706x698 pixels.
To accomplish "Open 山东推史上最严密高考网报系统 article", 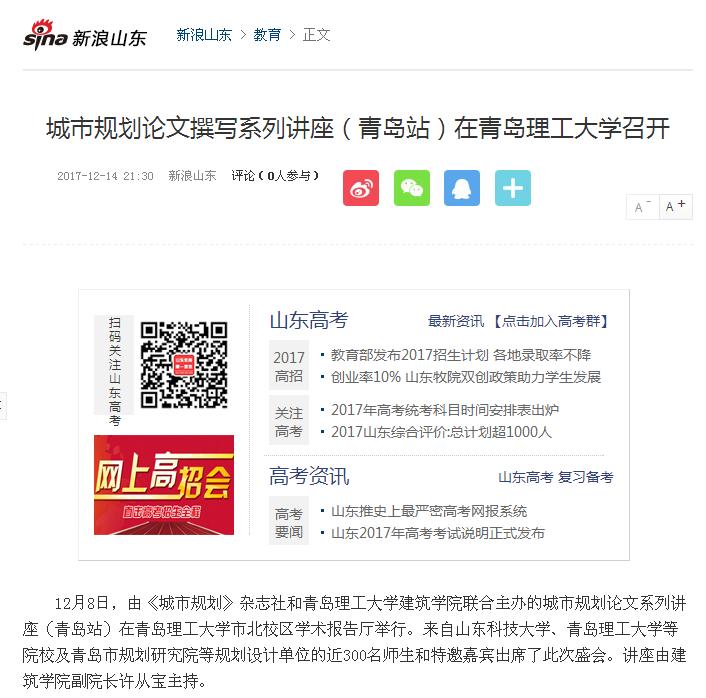I will pos(429,511).
